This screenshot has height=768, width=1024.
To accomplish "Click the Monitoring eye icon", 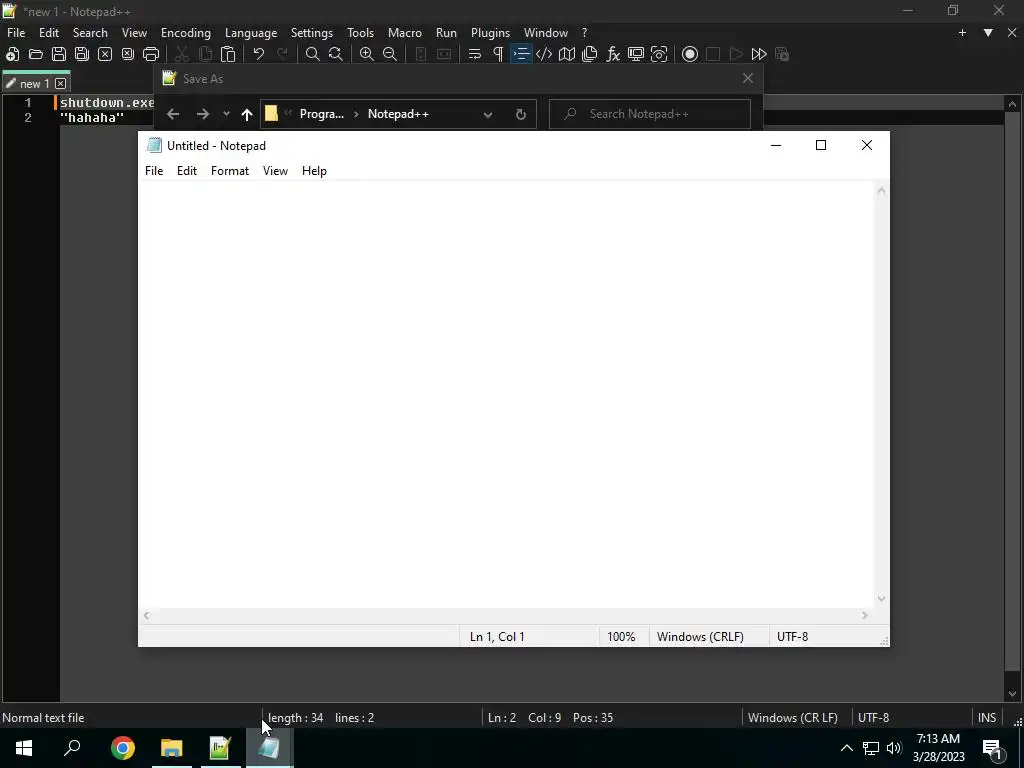I will pos(659,54).
